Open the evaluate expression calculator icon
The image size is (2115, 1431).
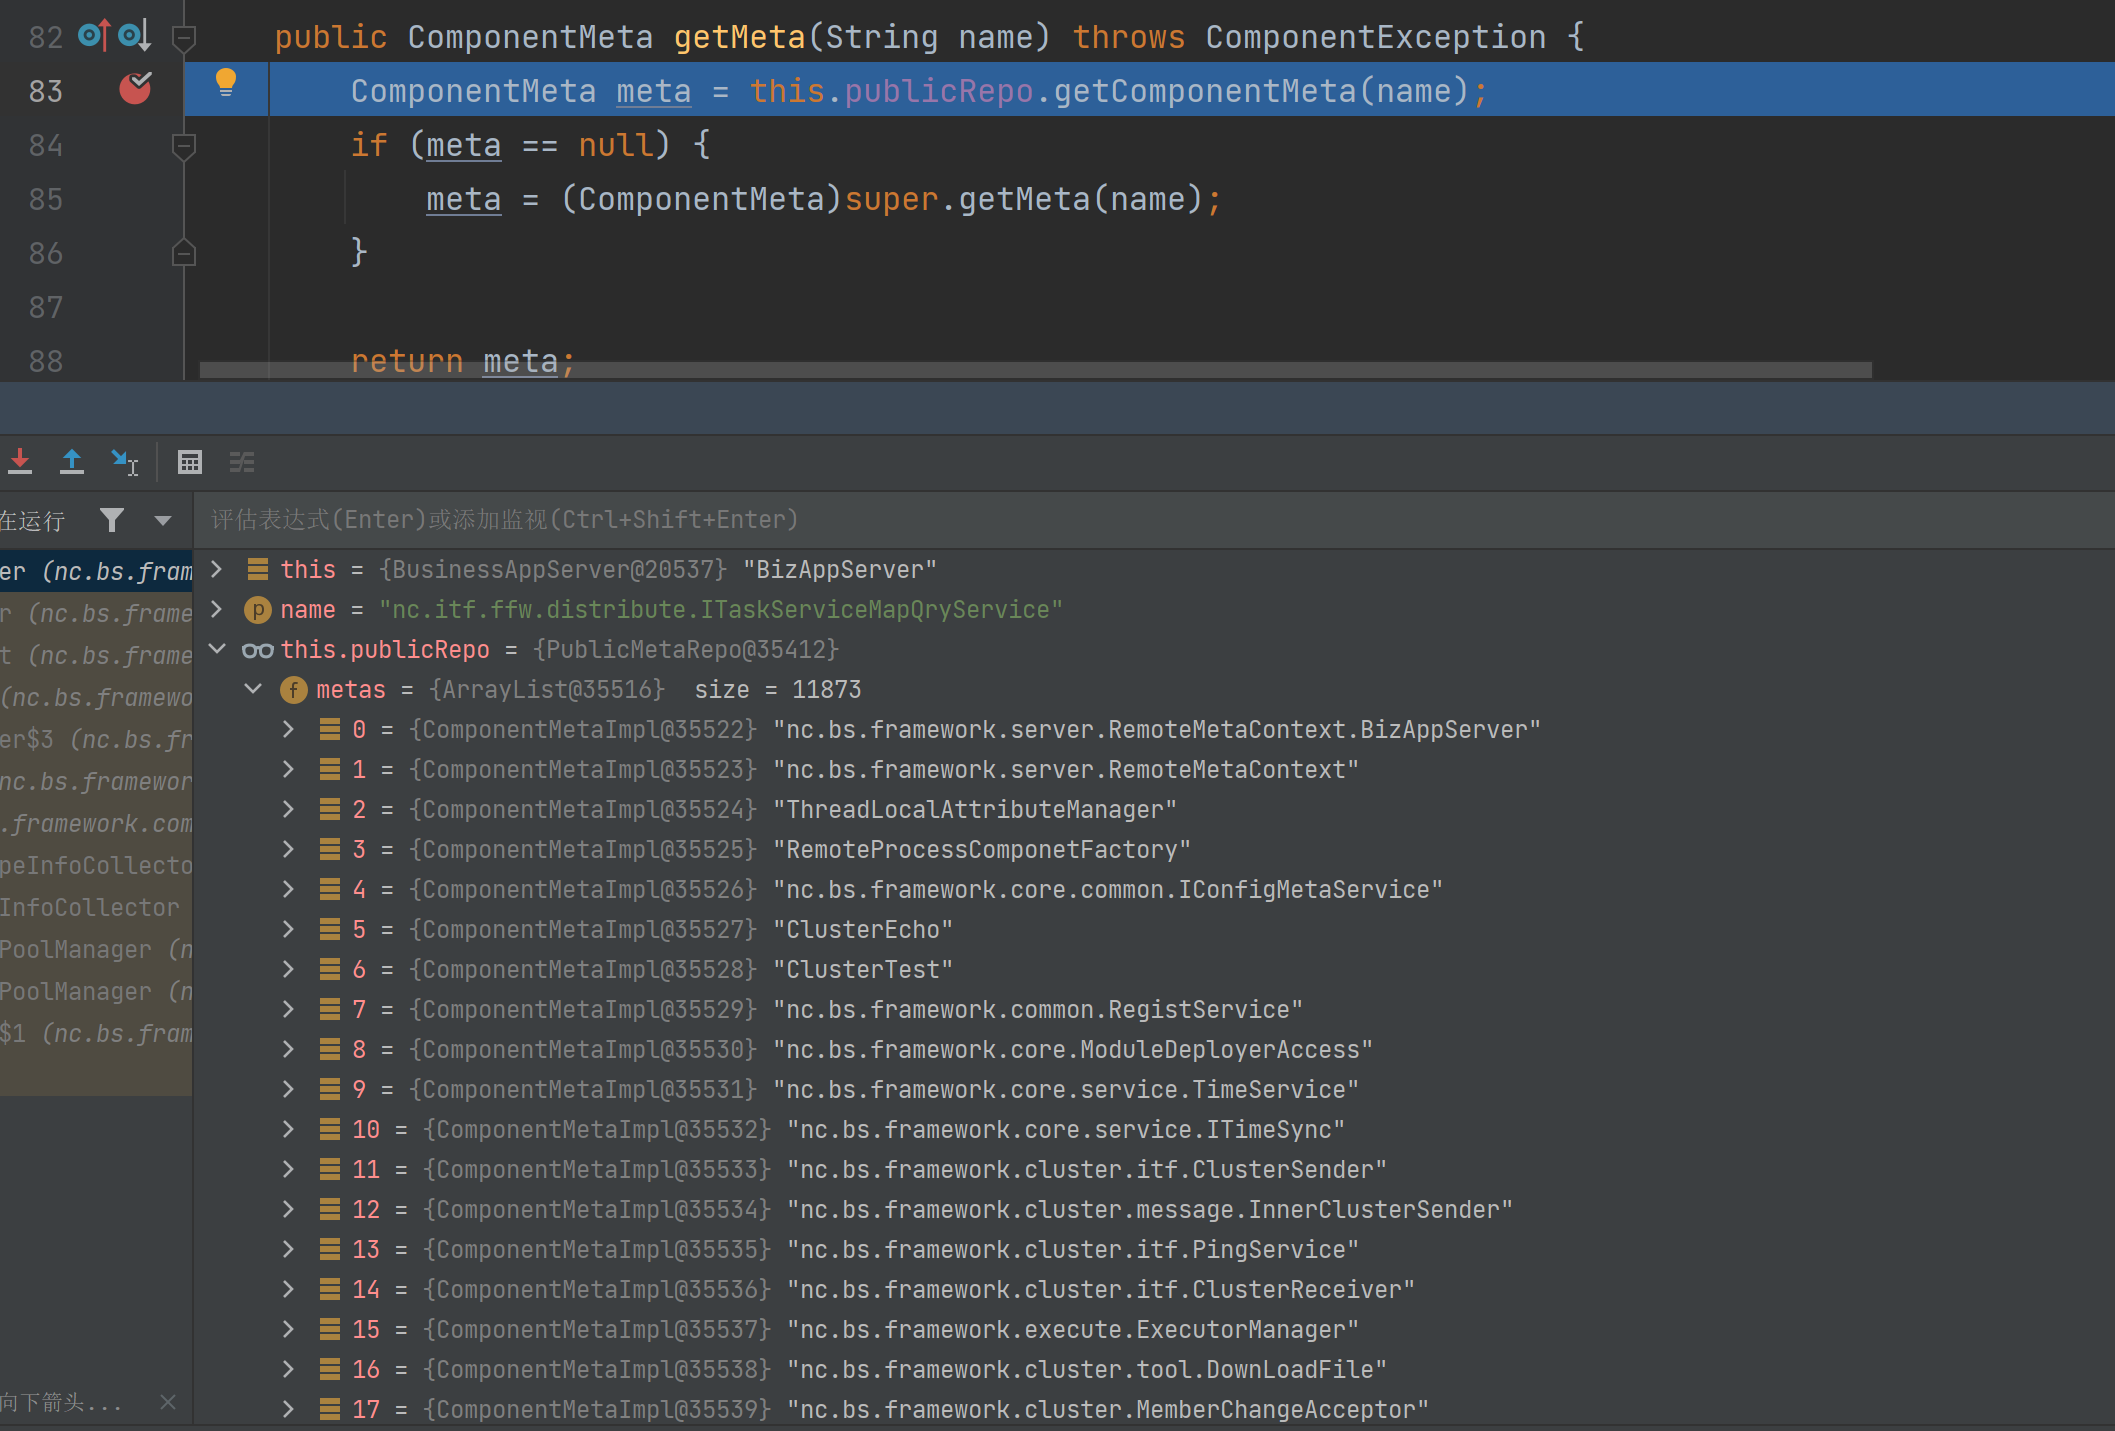pos(190,462)
